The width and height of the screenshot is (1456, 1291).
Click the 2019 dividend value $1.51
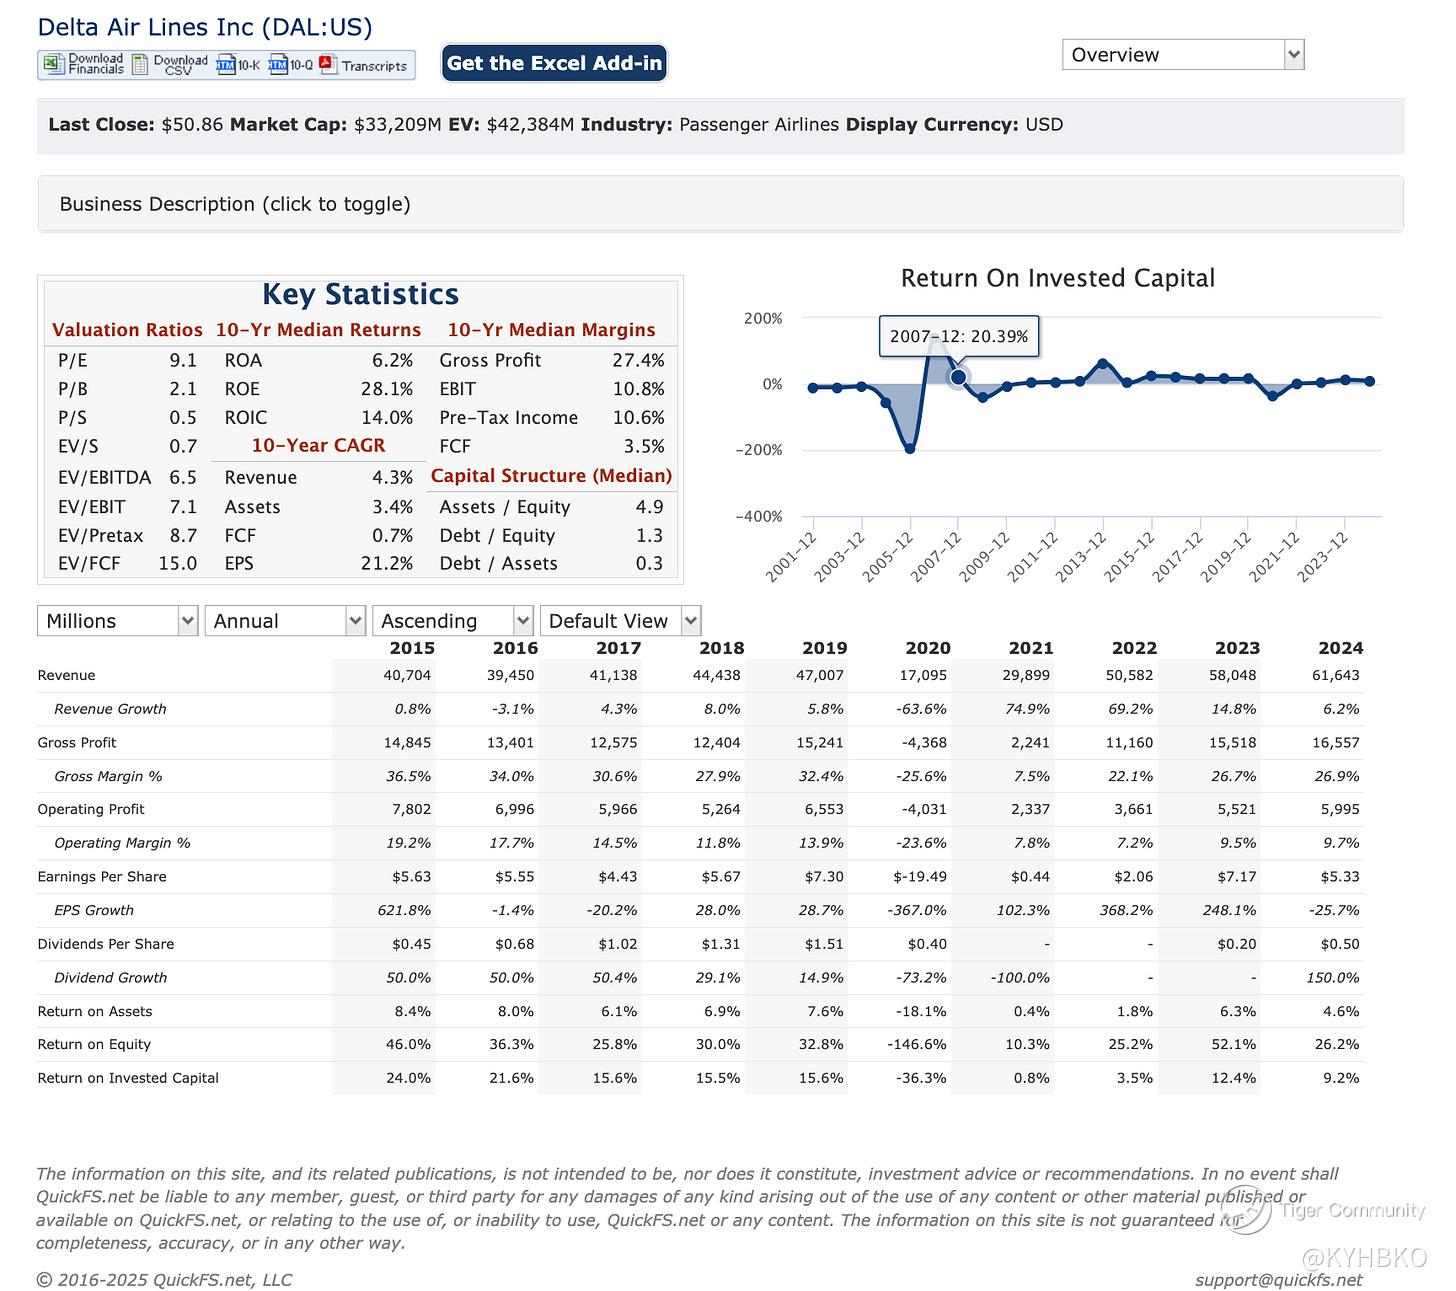(x=823, y=944)
